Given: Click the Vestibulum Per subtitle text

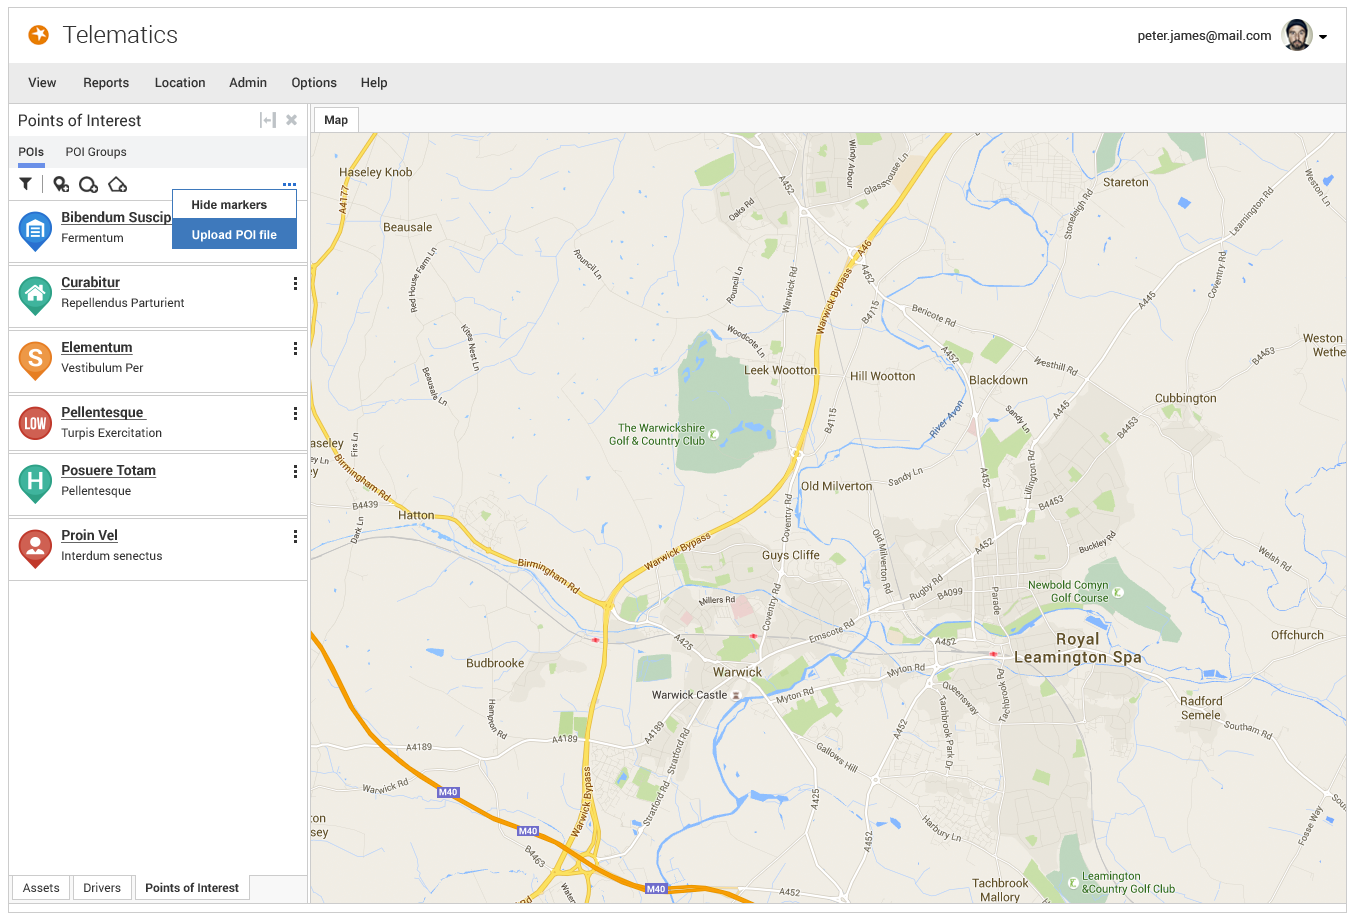Looking at the screenshot, I should 102,368.
